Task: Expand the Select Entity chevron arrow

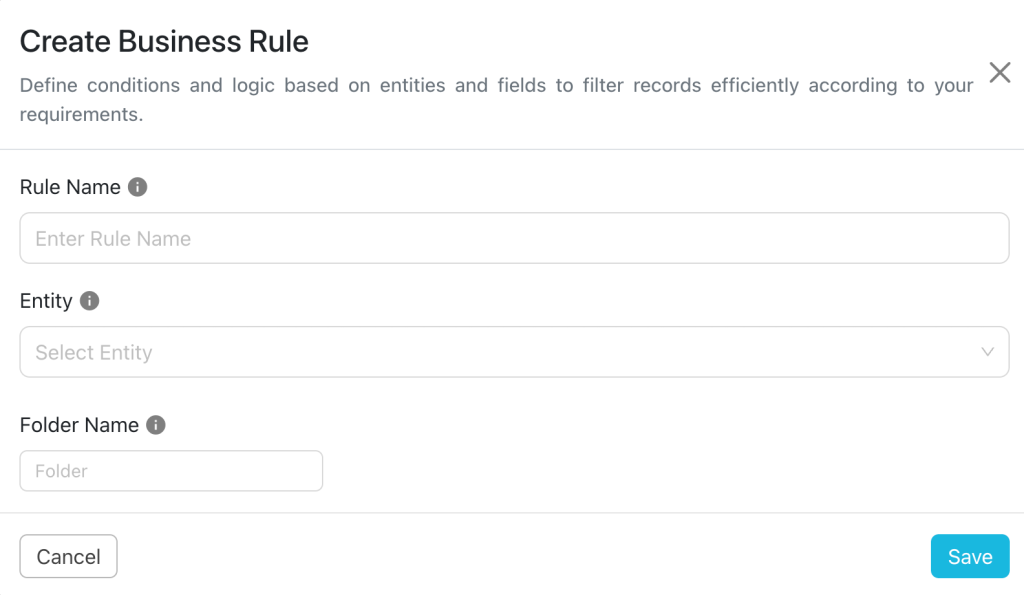Action: point(987,352)
